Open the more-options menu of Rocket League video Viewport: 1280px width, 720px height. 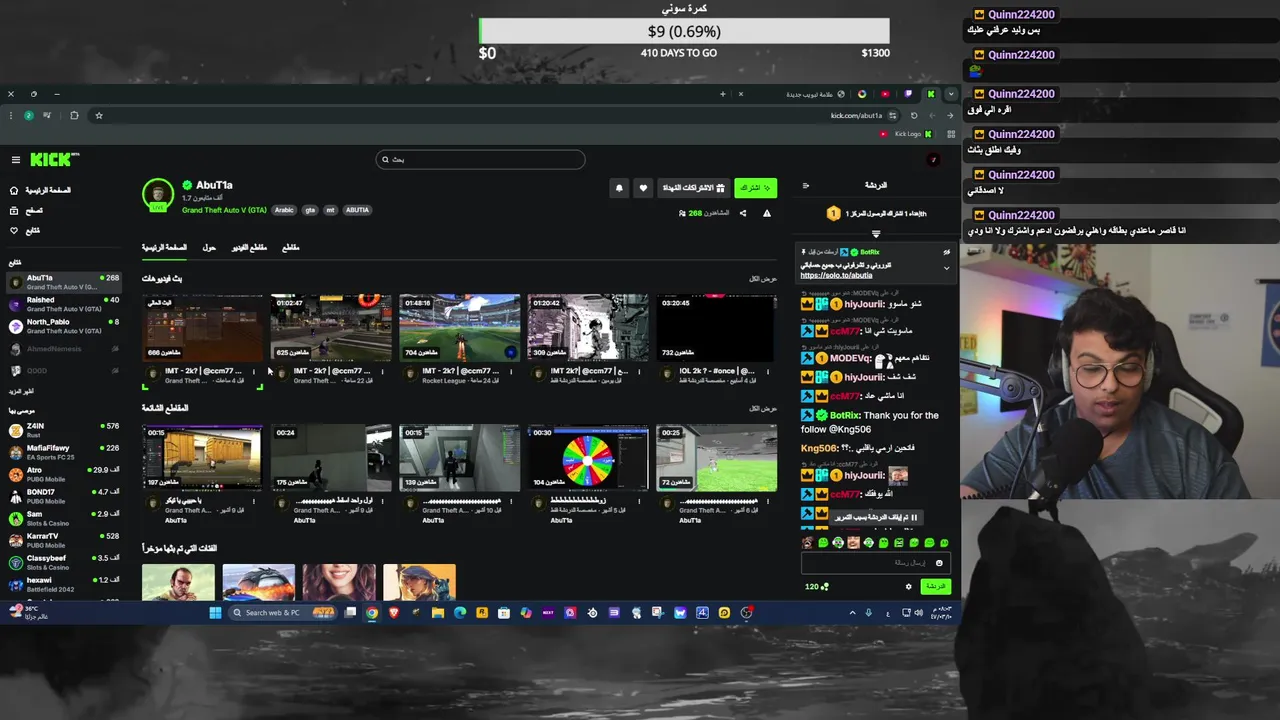pos(511,372)
